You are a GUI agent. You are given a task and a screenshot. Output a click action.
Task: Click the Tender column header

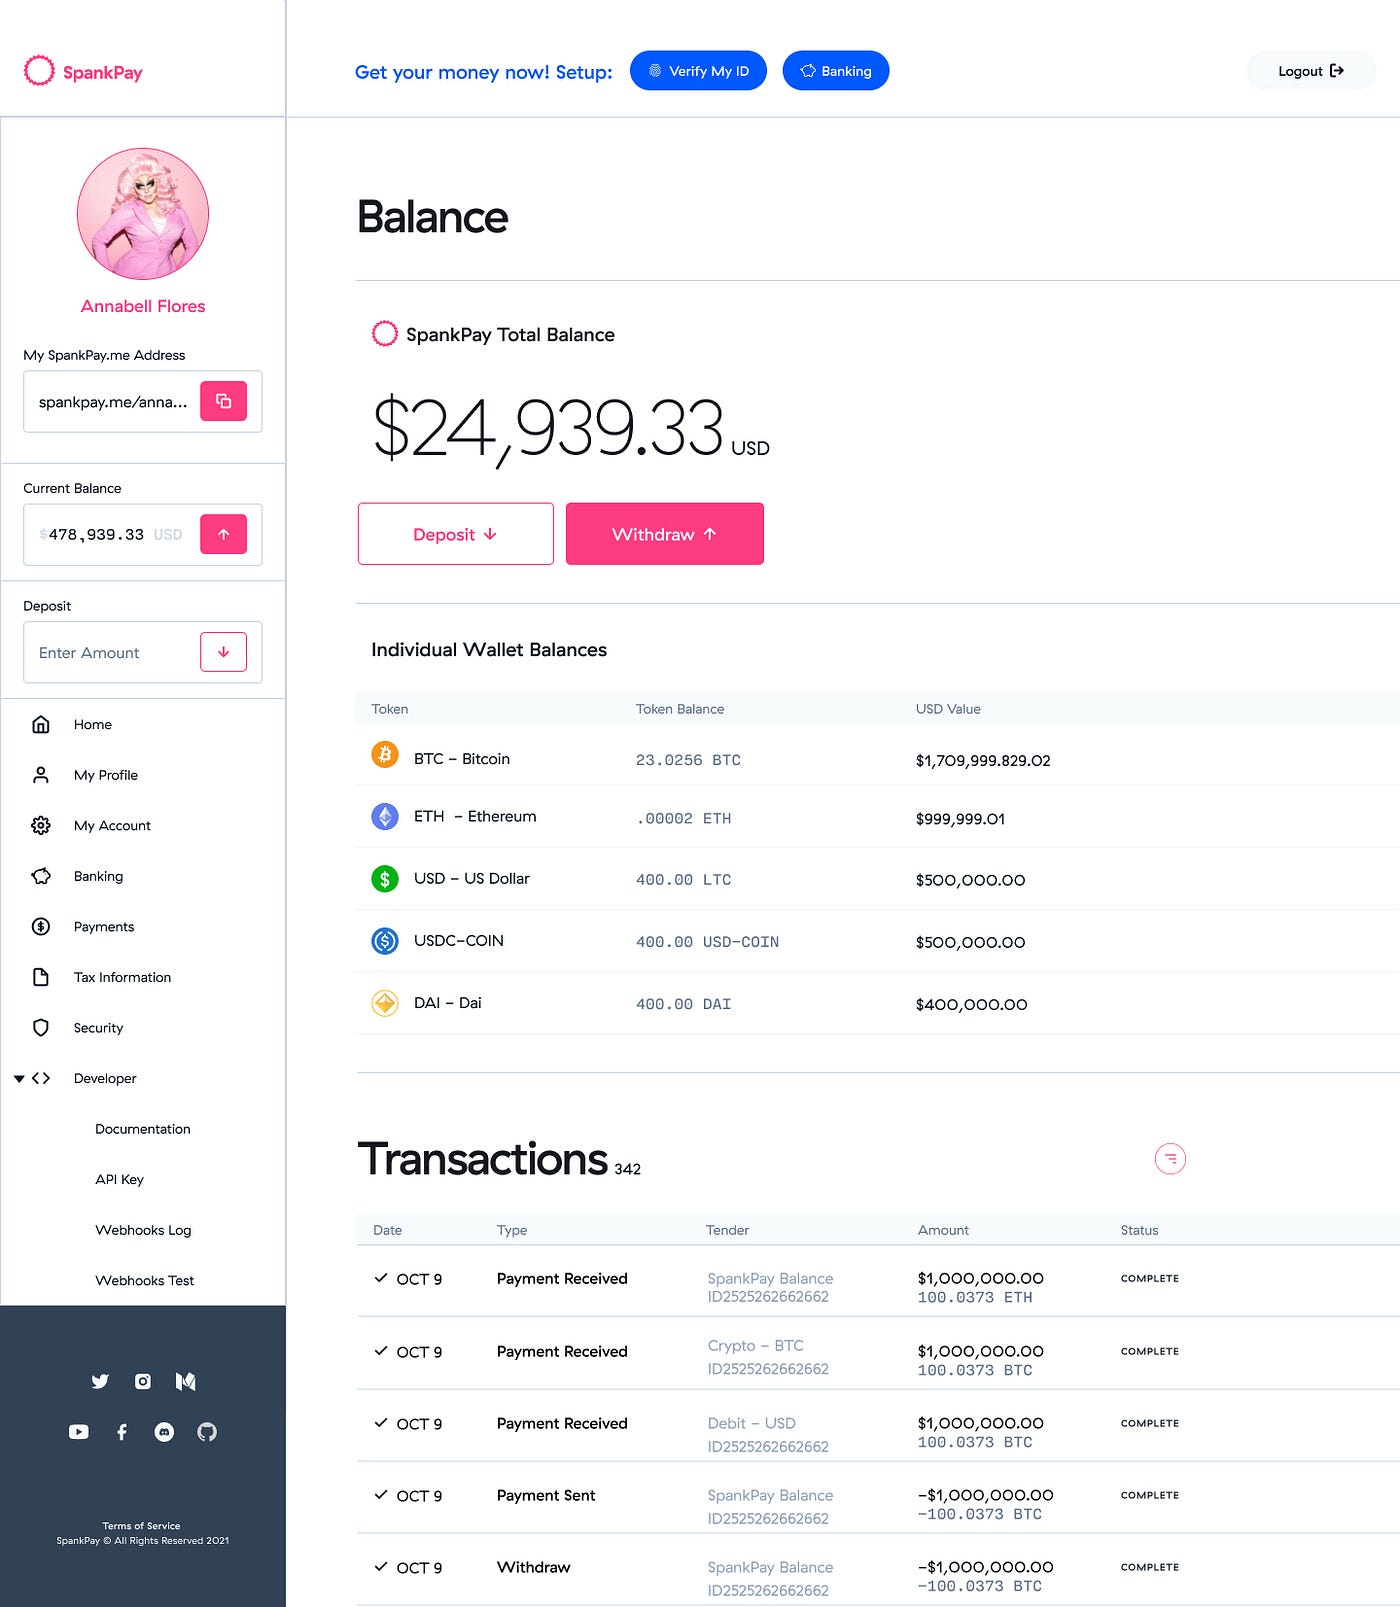point(728,1230)
